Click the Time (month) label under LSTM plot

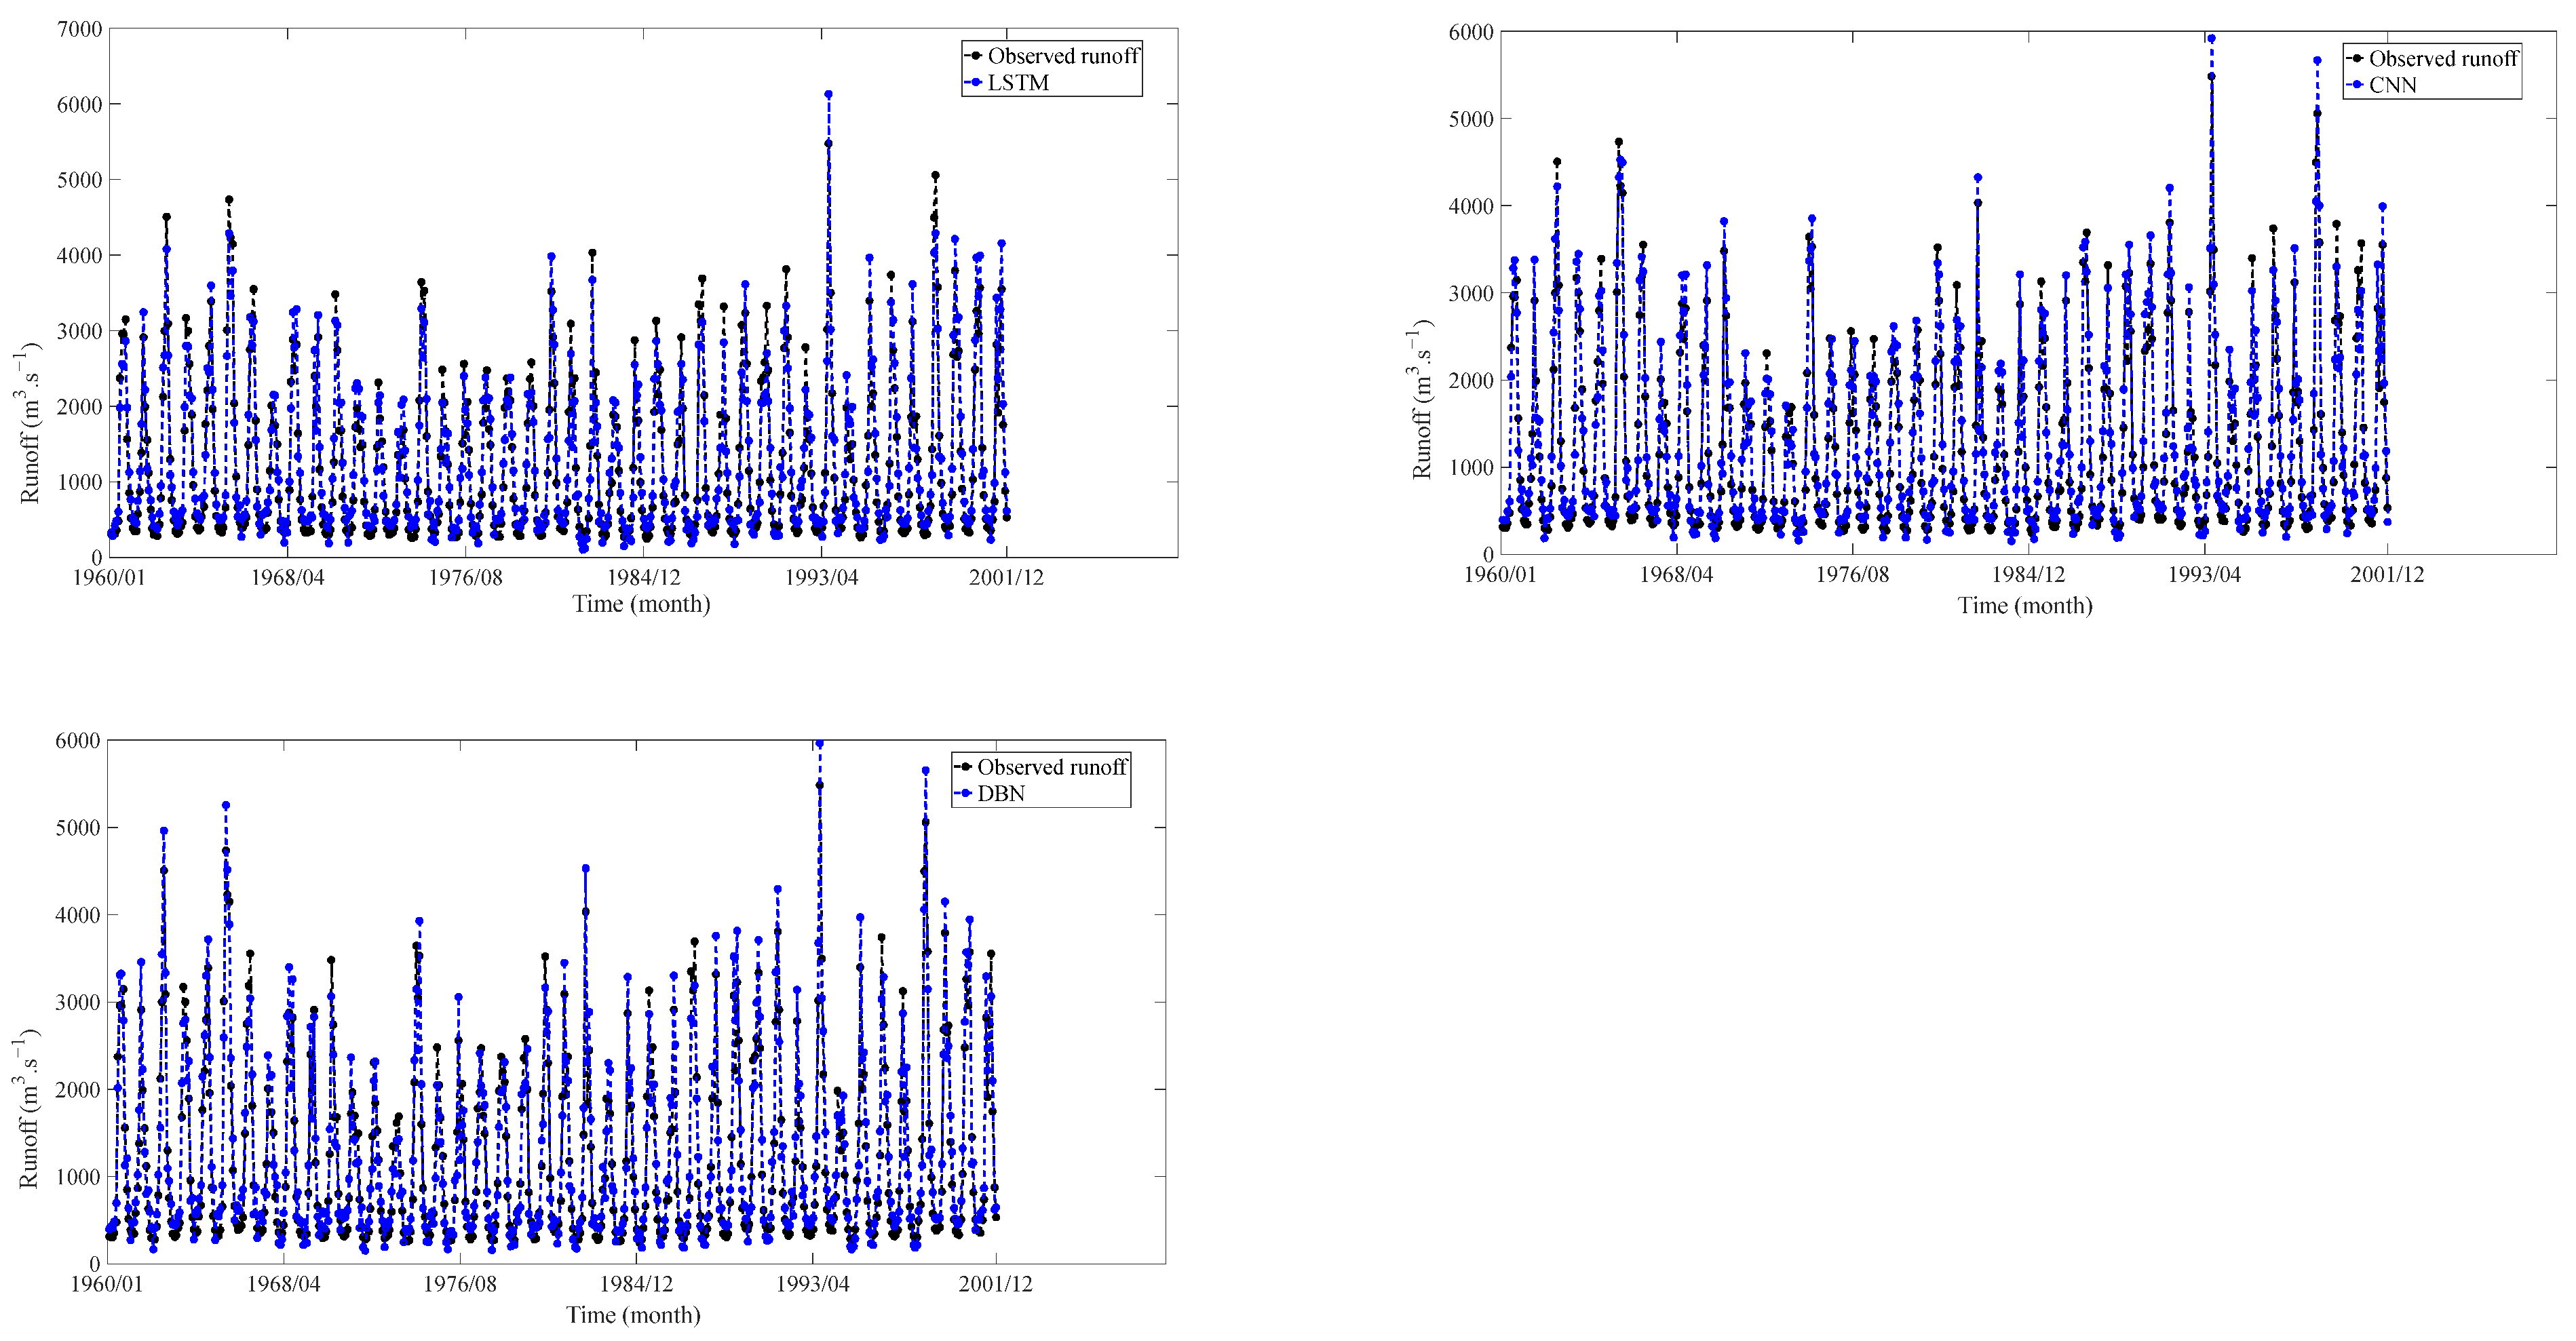(x=641, y=605)
